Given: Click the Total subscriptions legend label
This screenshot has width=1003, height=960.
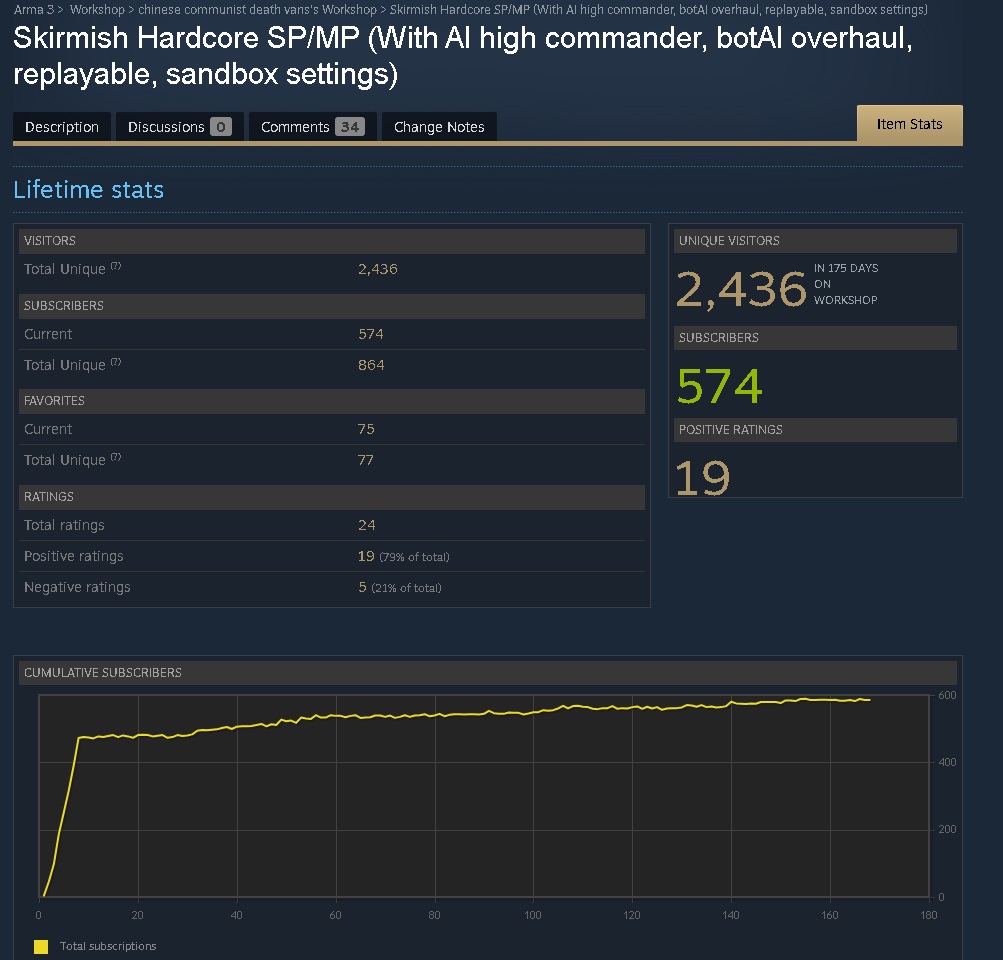Looking at the screenshot, I should click(x=108, y=946).
